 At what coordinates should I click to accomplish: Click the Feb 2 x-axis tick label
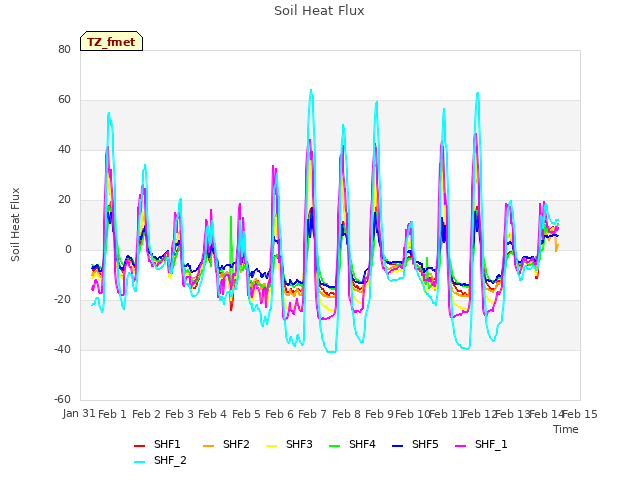point(146,414)
